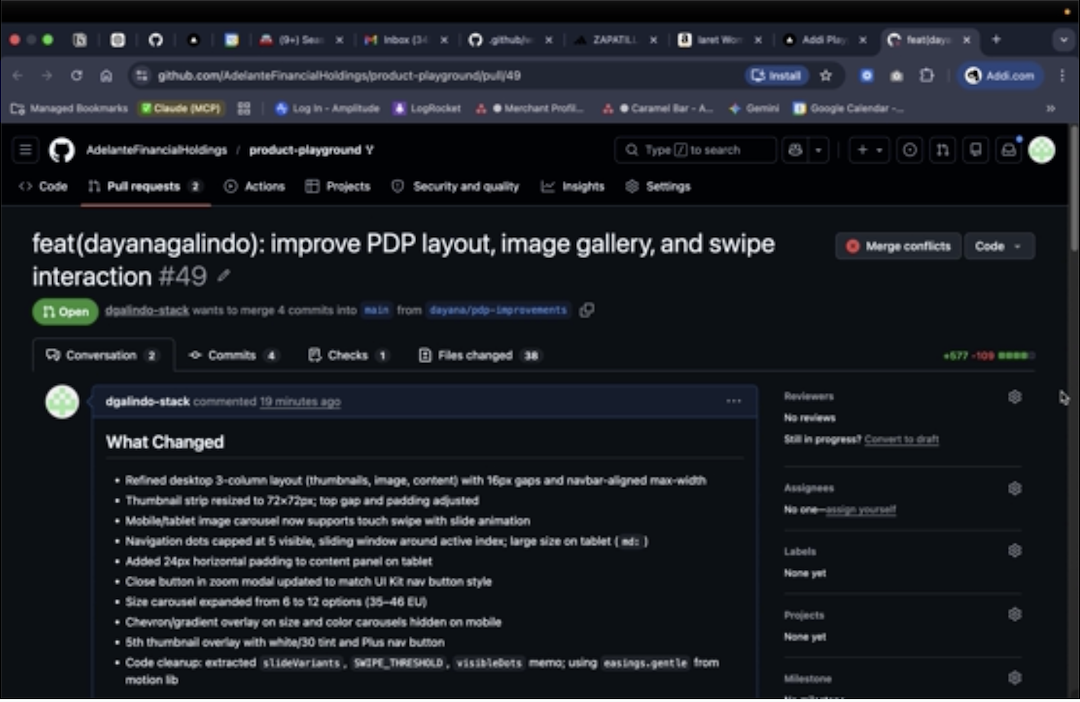
Task: Bookmark this page with star icon
Action: (826, 76)
